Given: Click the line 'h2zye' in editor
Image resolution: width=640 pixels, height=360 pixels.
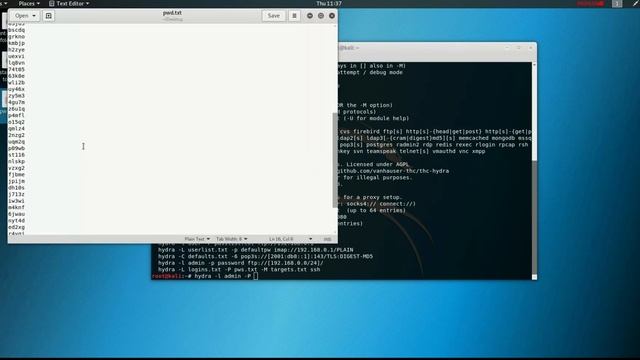Looking at the screenshot, I should 17,50.
